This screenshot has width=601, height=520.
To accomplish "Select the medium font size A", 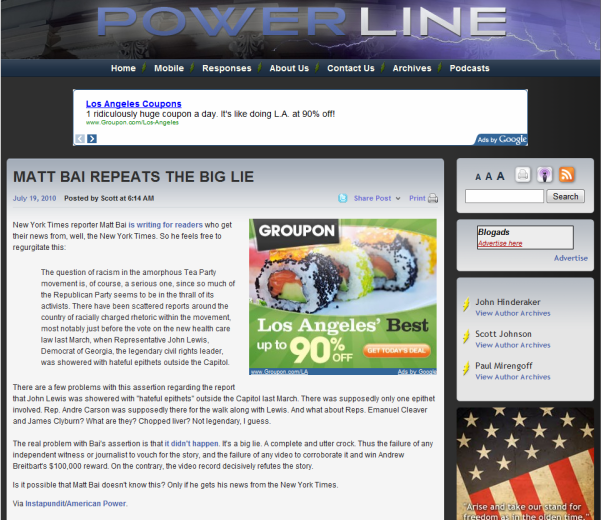I will 488,177.
